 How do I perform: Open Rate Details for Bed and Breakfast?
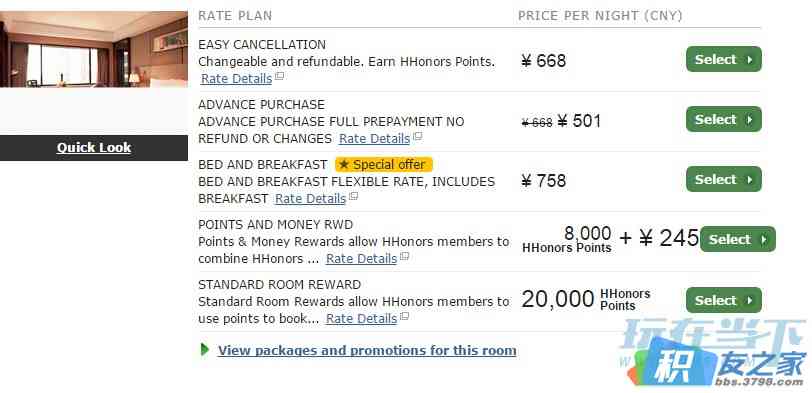click(310, 199)
